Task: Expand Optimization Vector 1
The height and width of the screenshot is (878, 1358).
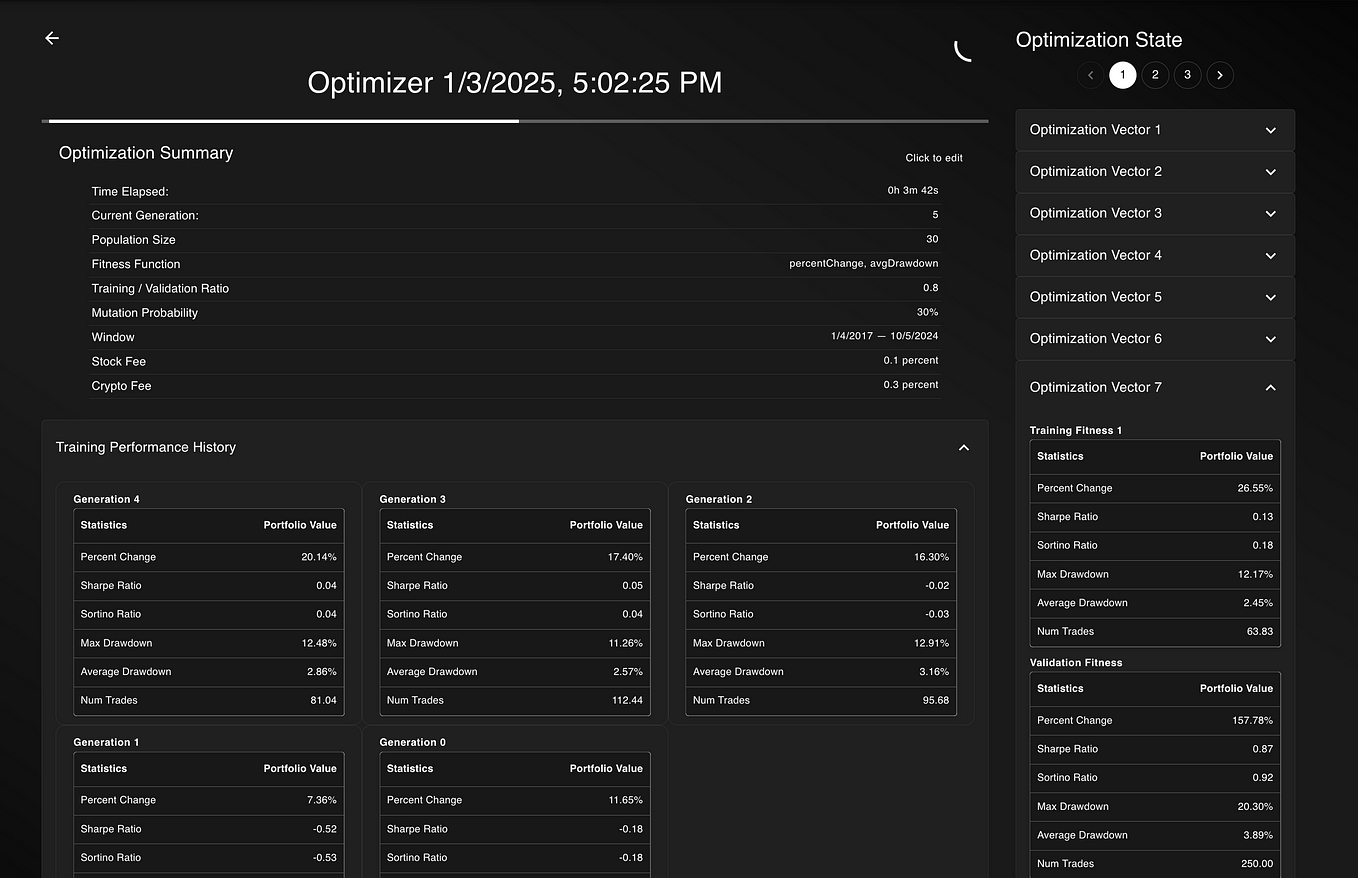Action: tap(1155, 130)
